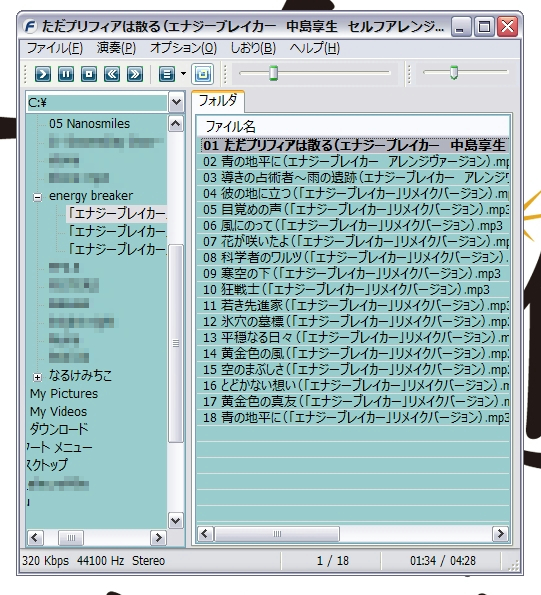Select track 01 ただプリフィアは散る

(x=352, y=146)
